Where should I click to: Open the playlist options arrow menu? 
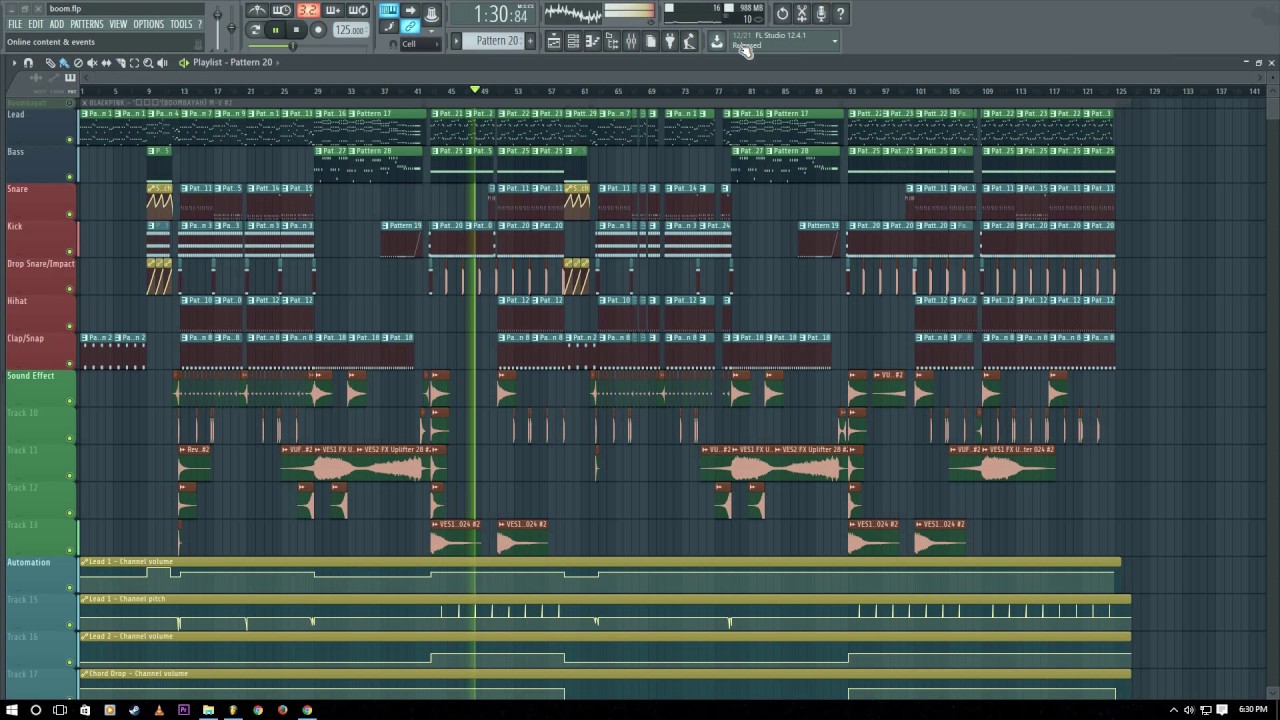pyautogui.click(x=14, y=62)
